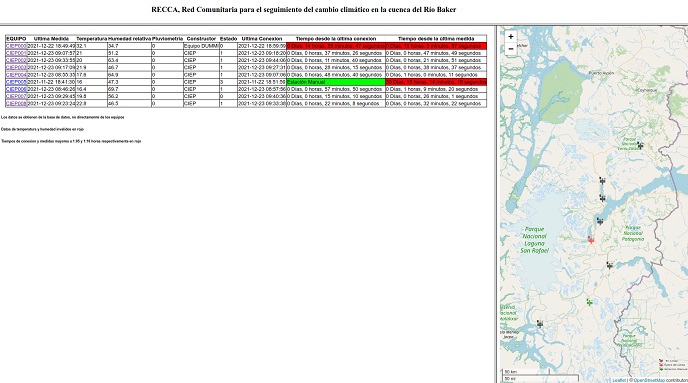
Task: Click station marker just above the red marker
Action: coord(600,221)
